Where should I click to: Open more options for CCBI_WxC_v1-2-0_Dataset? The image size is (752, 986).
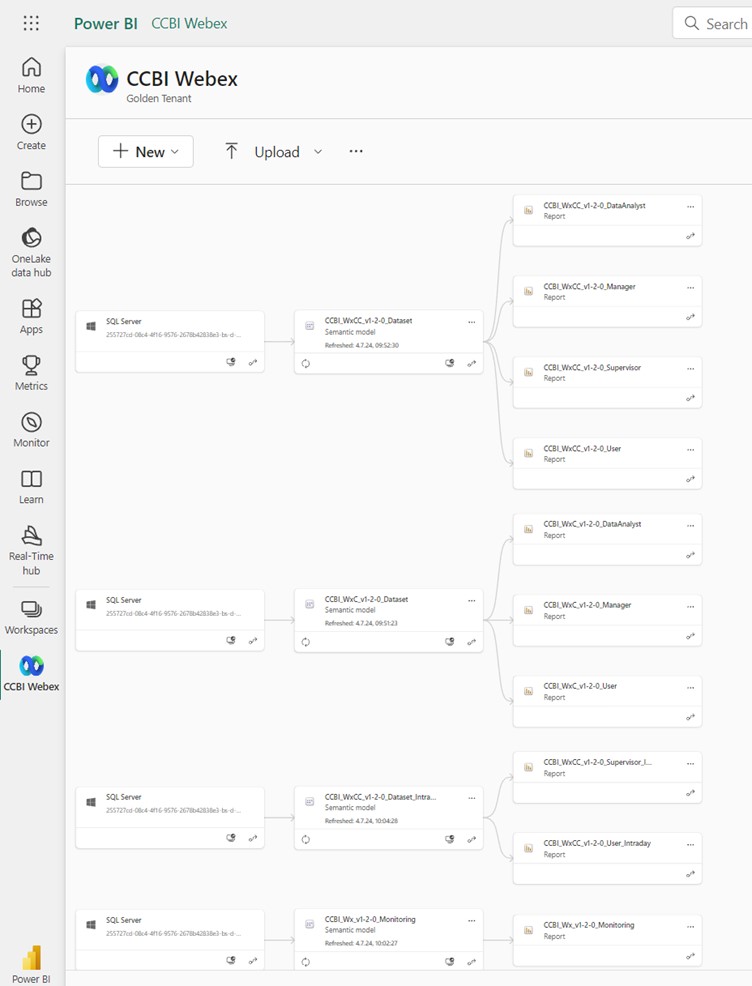(x=472, y=601)
